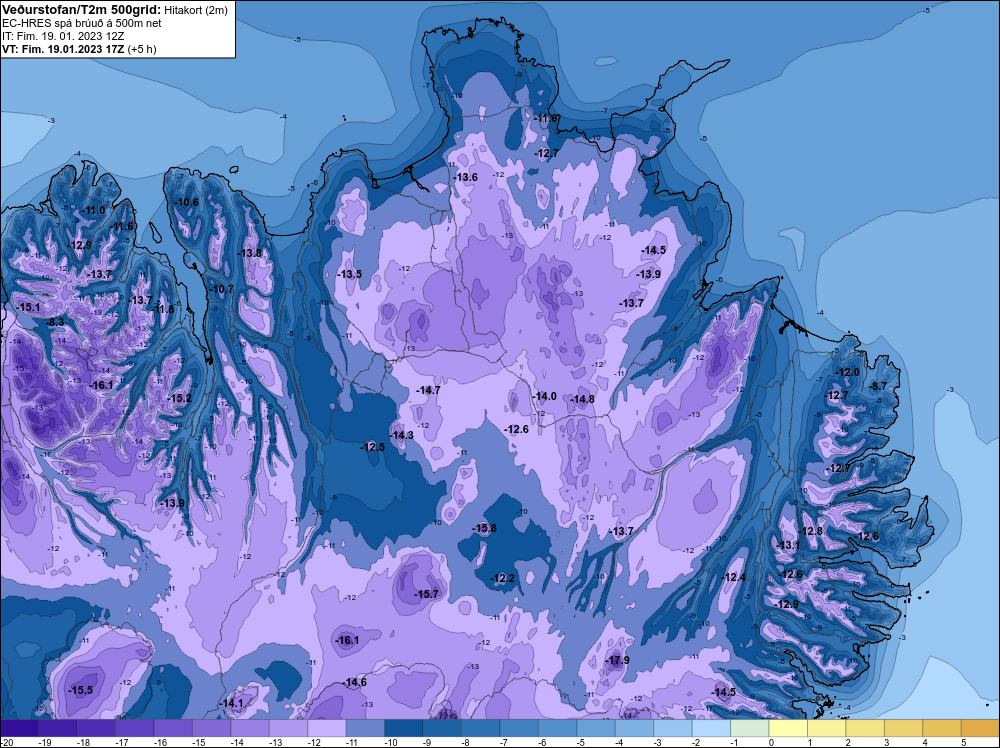Click the -10.6 temperature value

coord(186,202)
